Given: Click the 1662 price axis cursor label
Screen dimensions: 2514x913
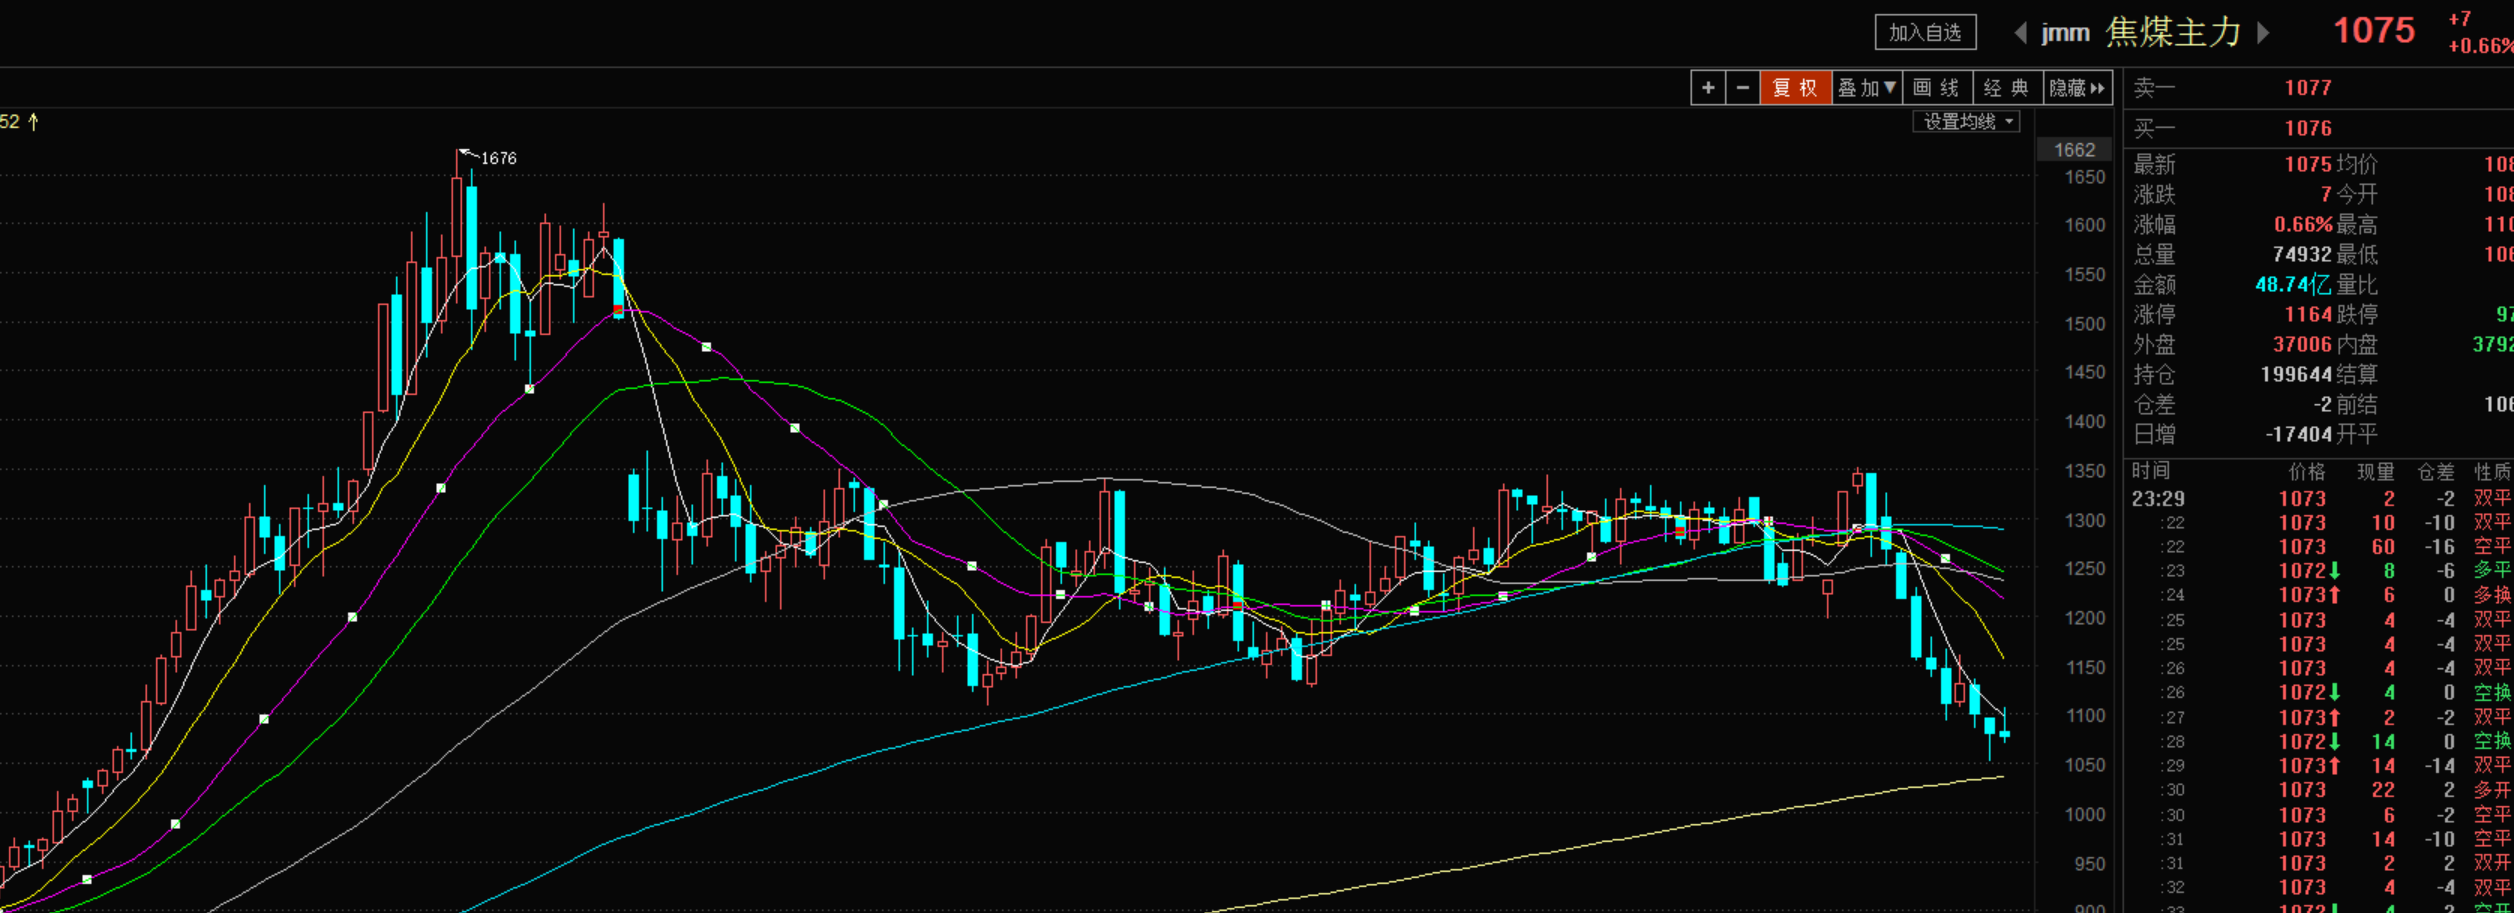Looking at the screenshot, I should tap(2074, 150).
